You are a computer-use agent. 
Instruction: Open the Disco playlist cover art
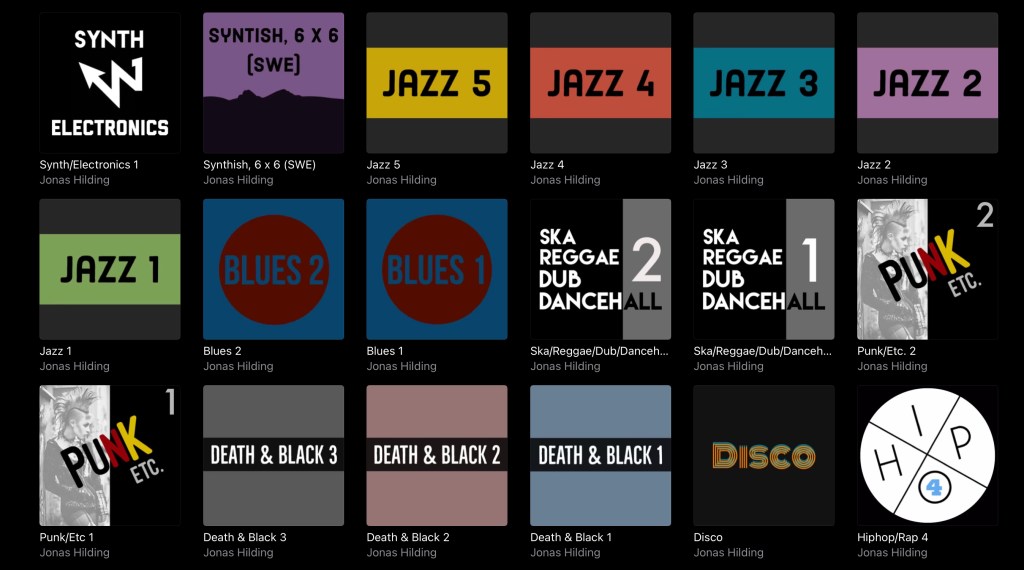point(763,455)
